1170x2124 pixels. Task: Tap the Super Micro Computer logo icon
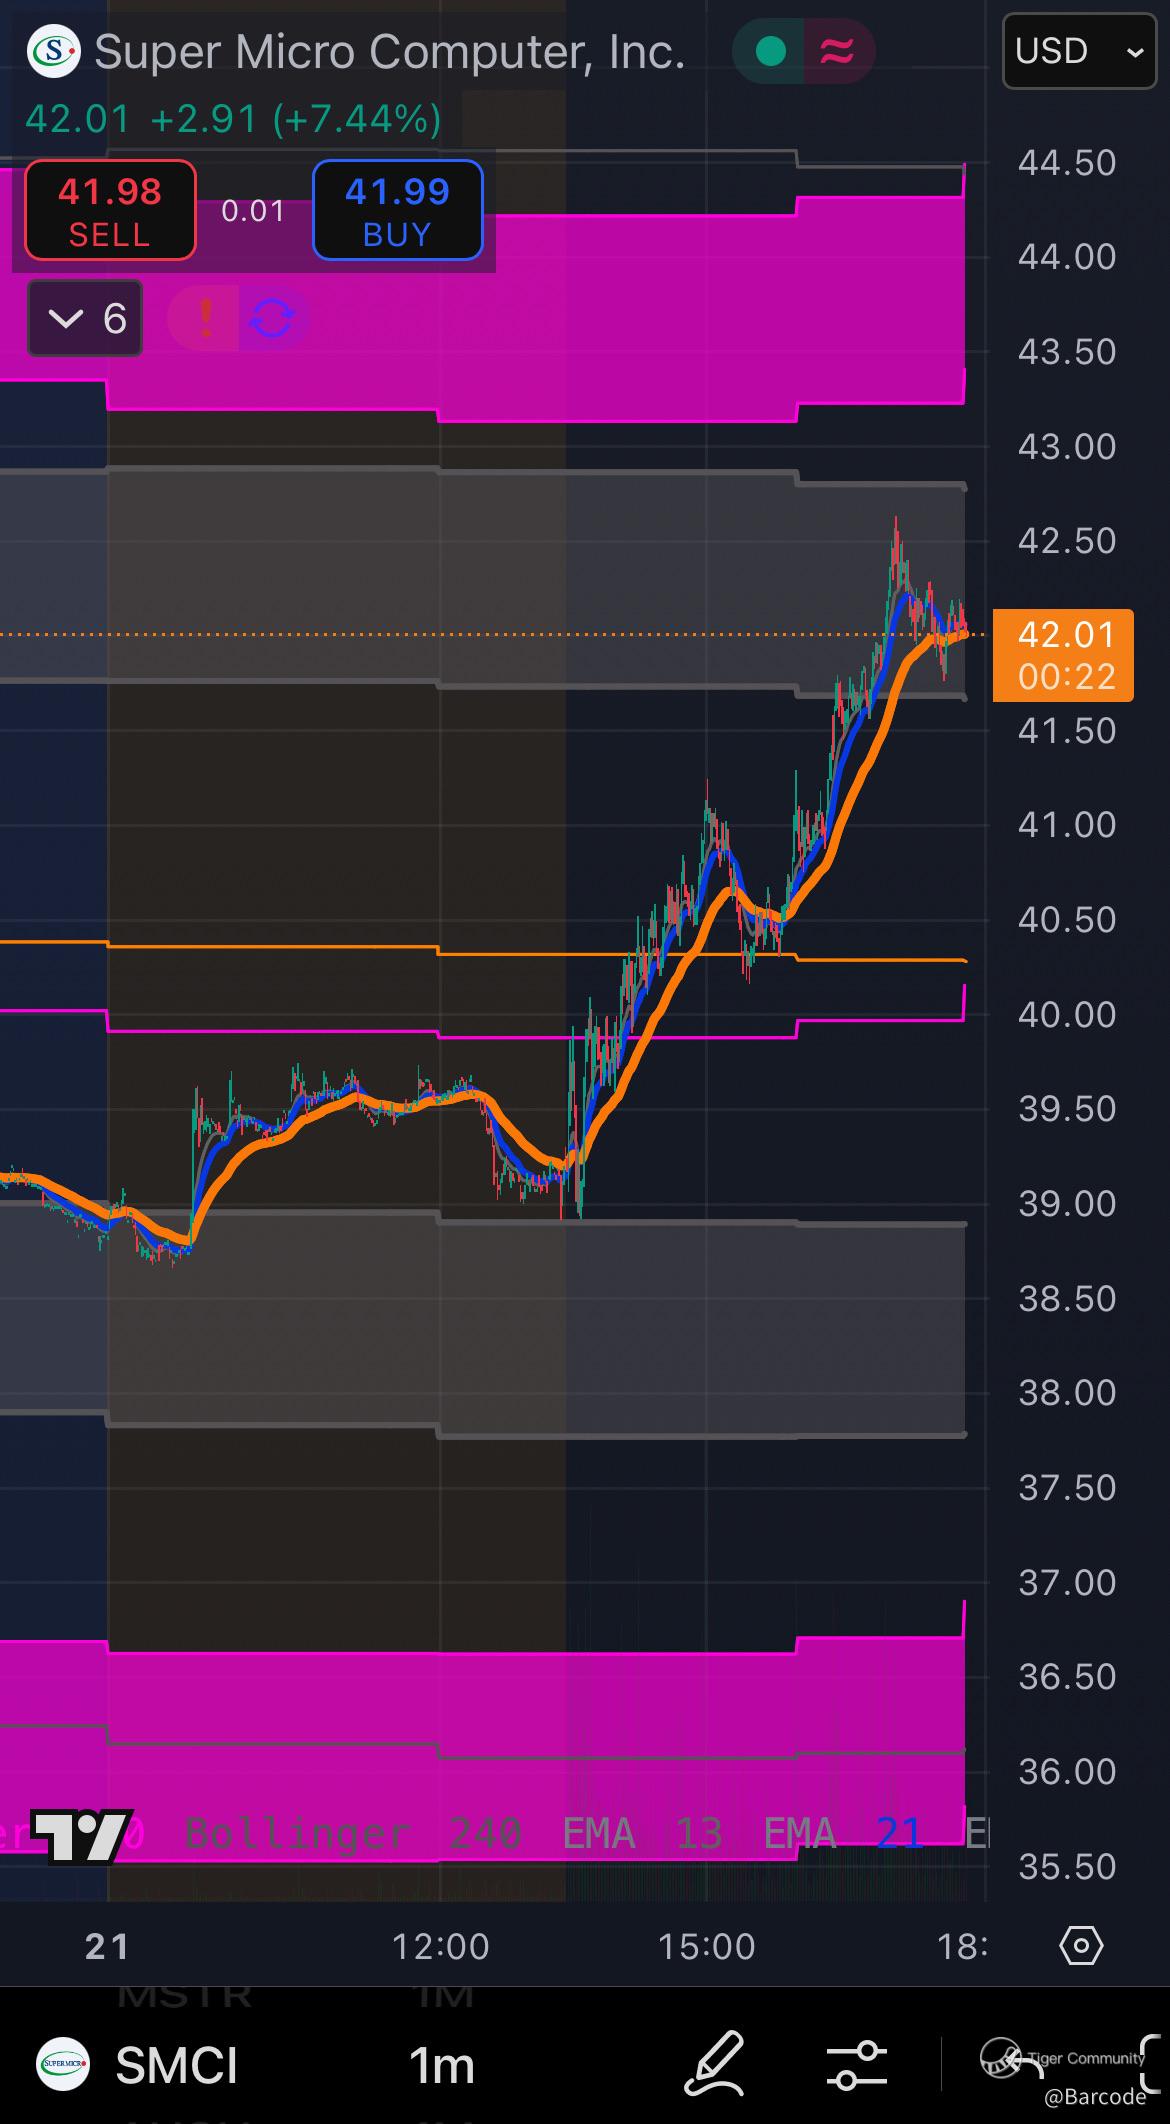pos(53,51)
